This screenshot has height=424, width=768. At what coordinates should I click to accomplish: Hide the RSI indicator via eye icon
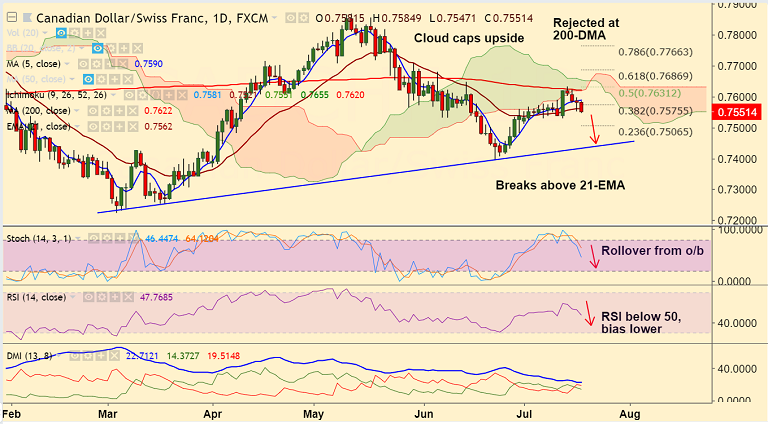(89, 297)
